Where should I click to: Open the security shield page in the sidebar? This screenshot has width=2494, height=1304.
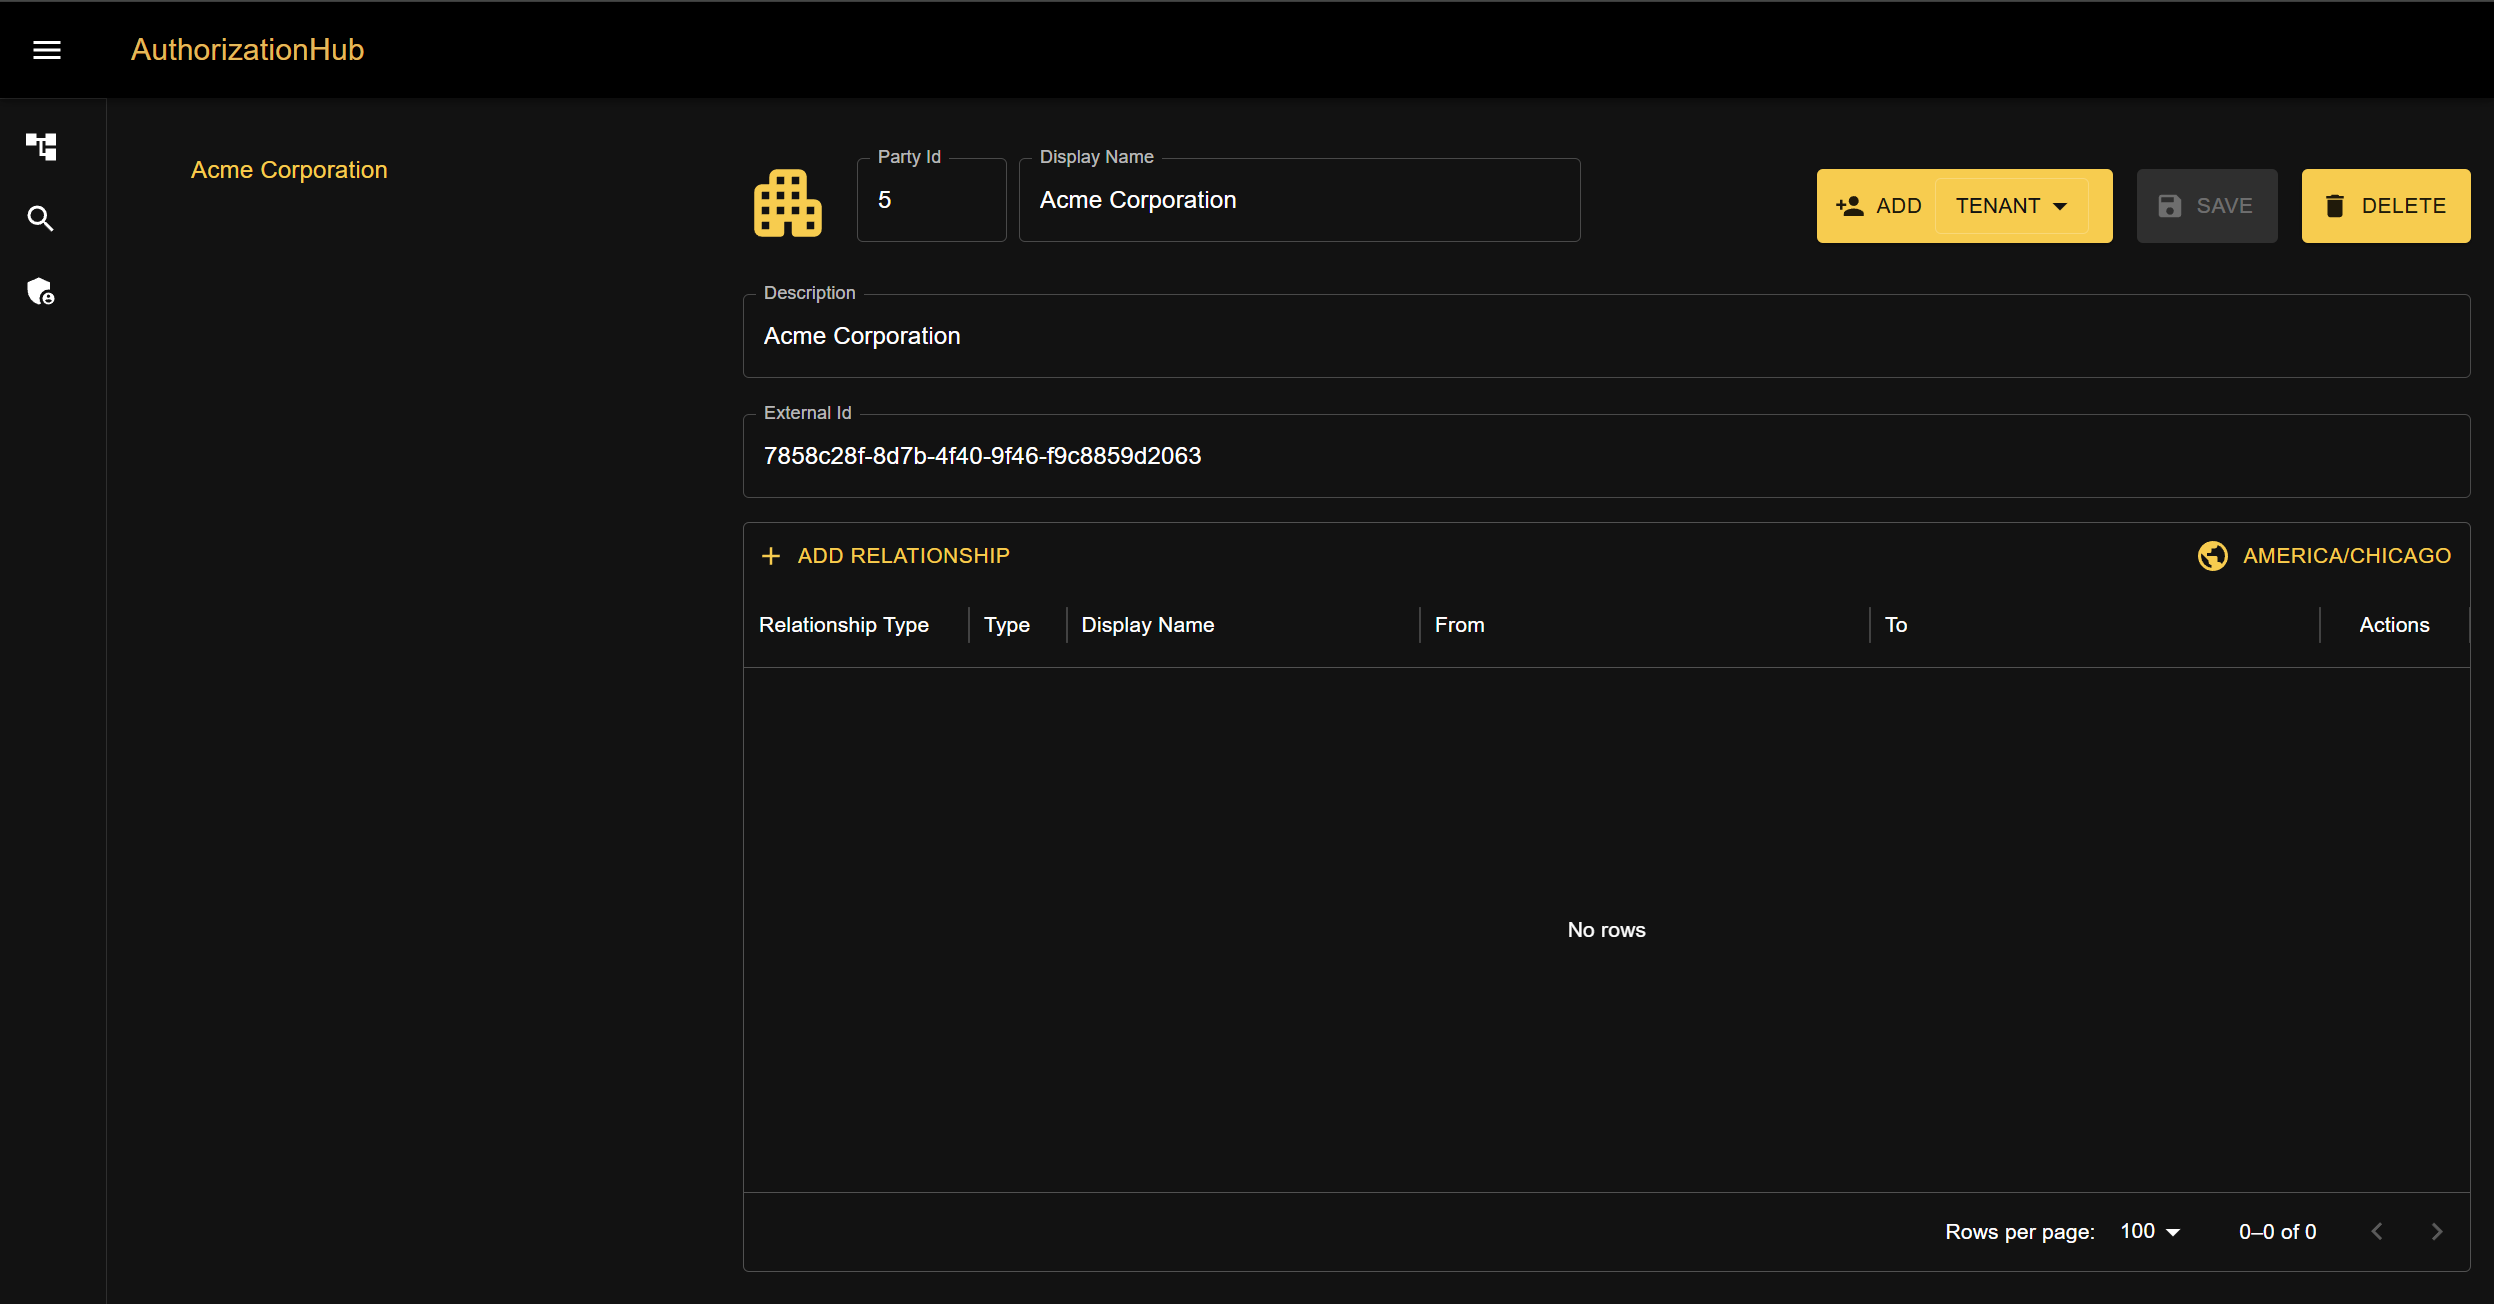(41, 291)
